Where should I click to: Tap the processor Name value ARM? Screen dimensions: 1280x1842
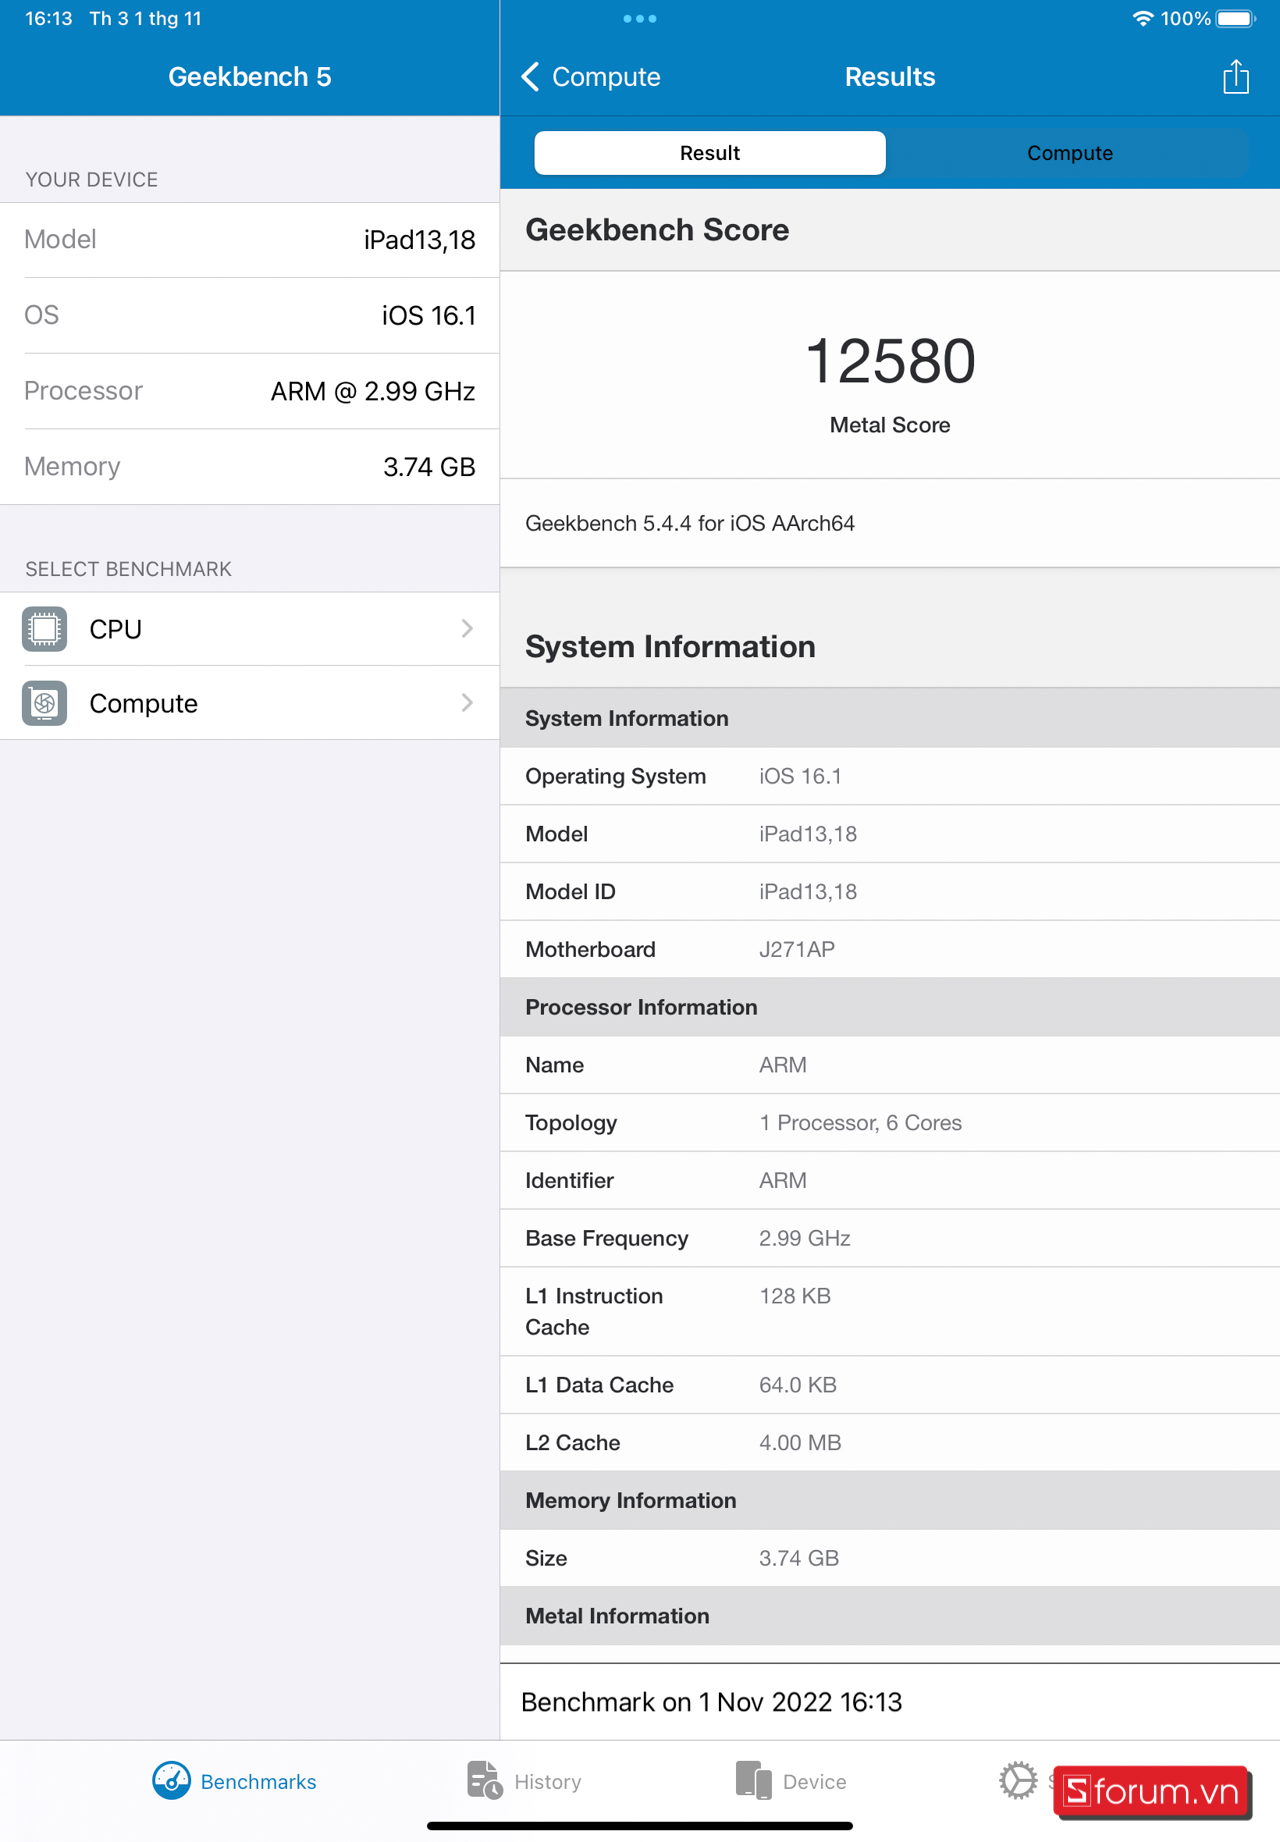(x=783, y=1065)
